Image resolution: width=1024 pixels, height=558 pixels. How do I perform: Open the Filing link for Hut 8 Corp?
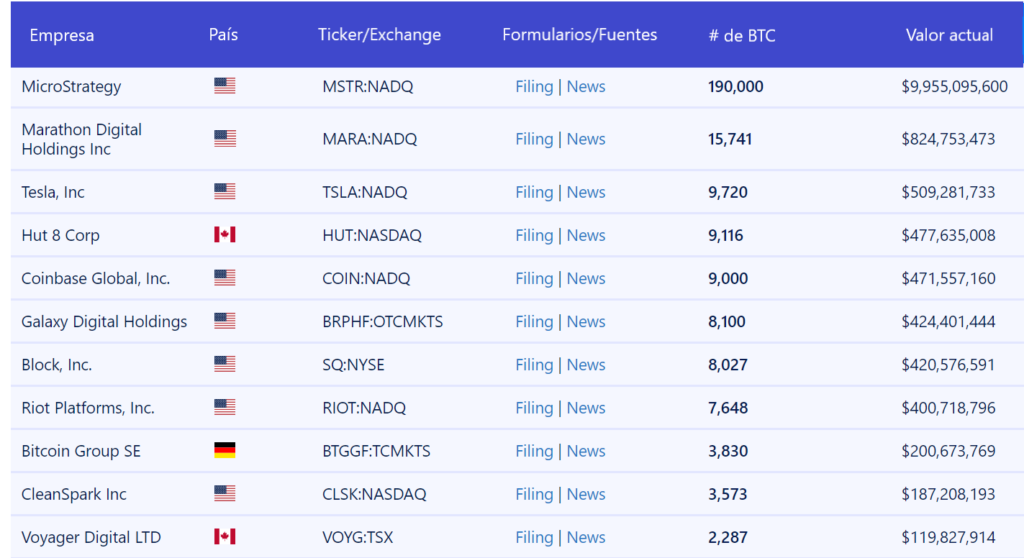[534, 236]
